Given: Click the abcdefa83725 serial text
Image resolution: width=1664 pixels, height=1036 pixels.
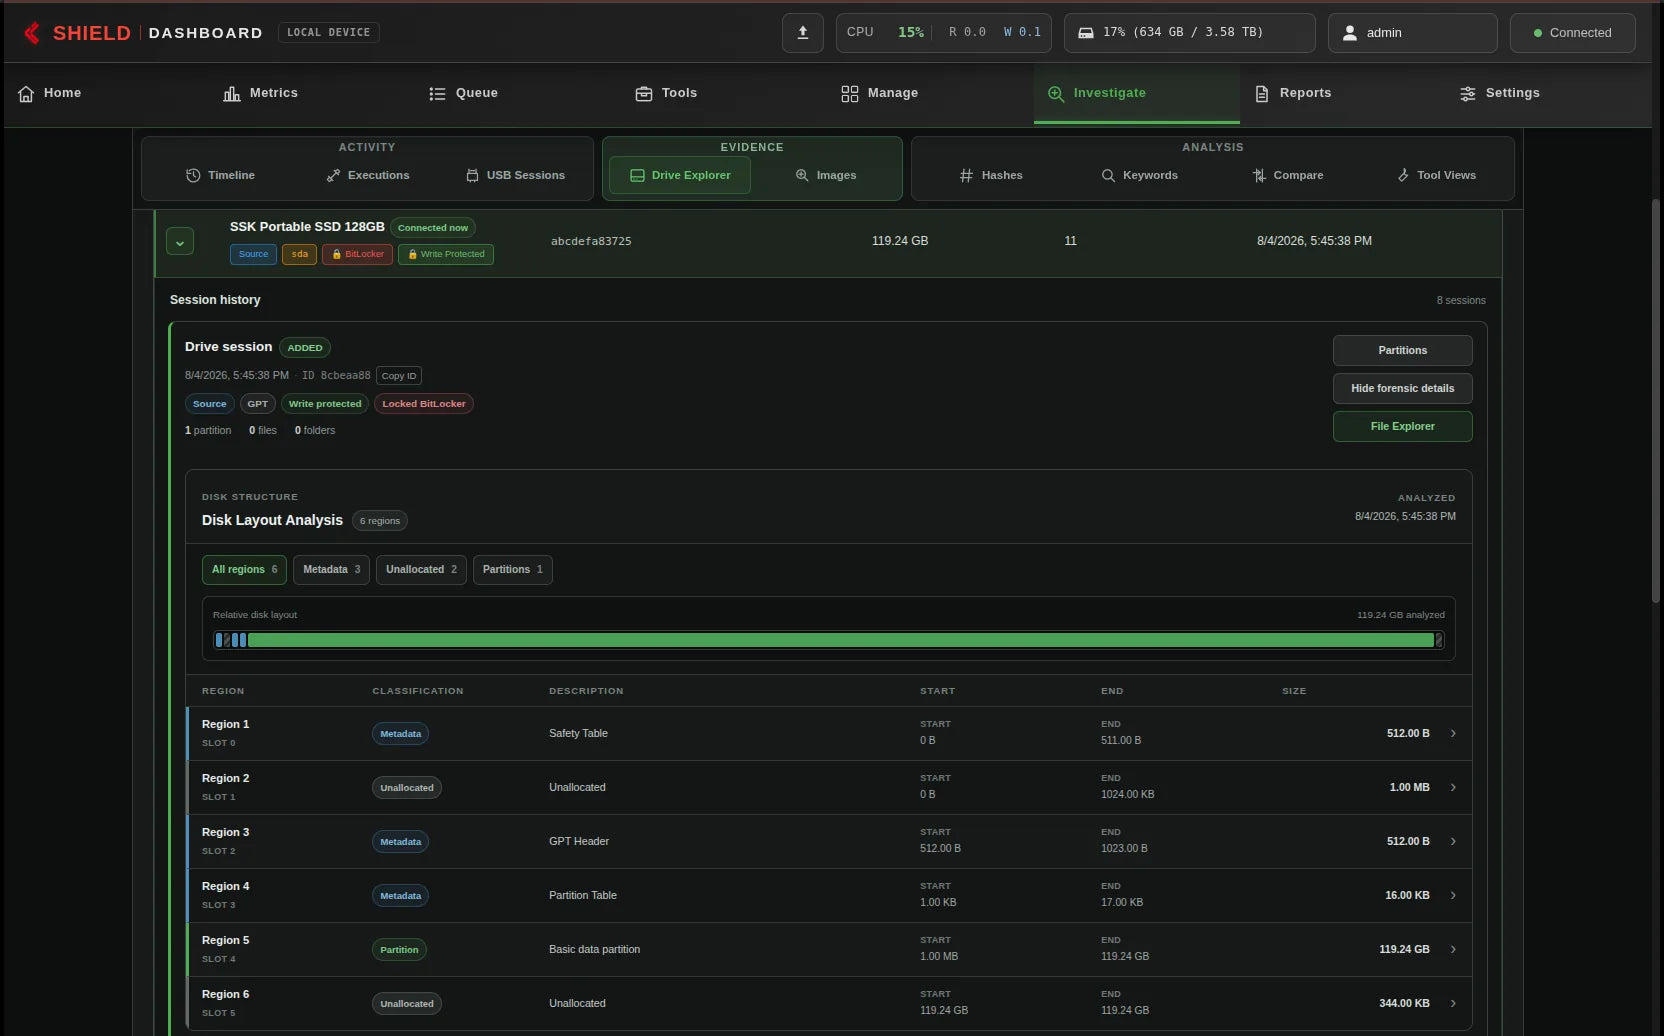Looking at the screenshot, I should point(591,241).
